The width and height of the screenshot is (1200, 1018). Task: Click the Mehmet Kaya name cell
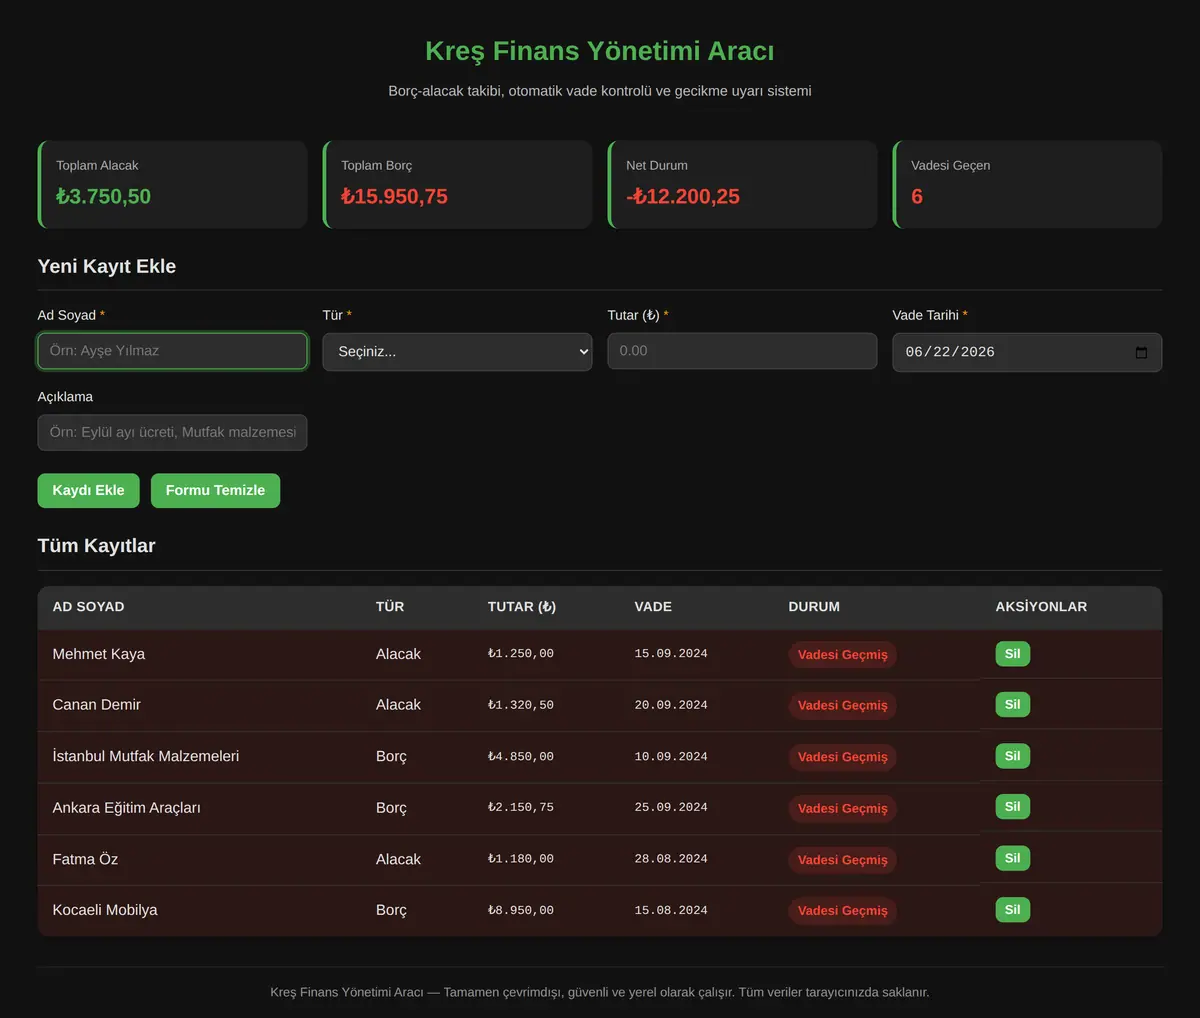[x=99, y=654]
